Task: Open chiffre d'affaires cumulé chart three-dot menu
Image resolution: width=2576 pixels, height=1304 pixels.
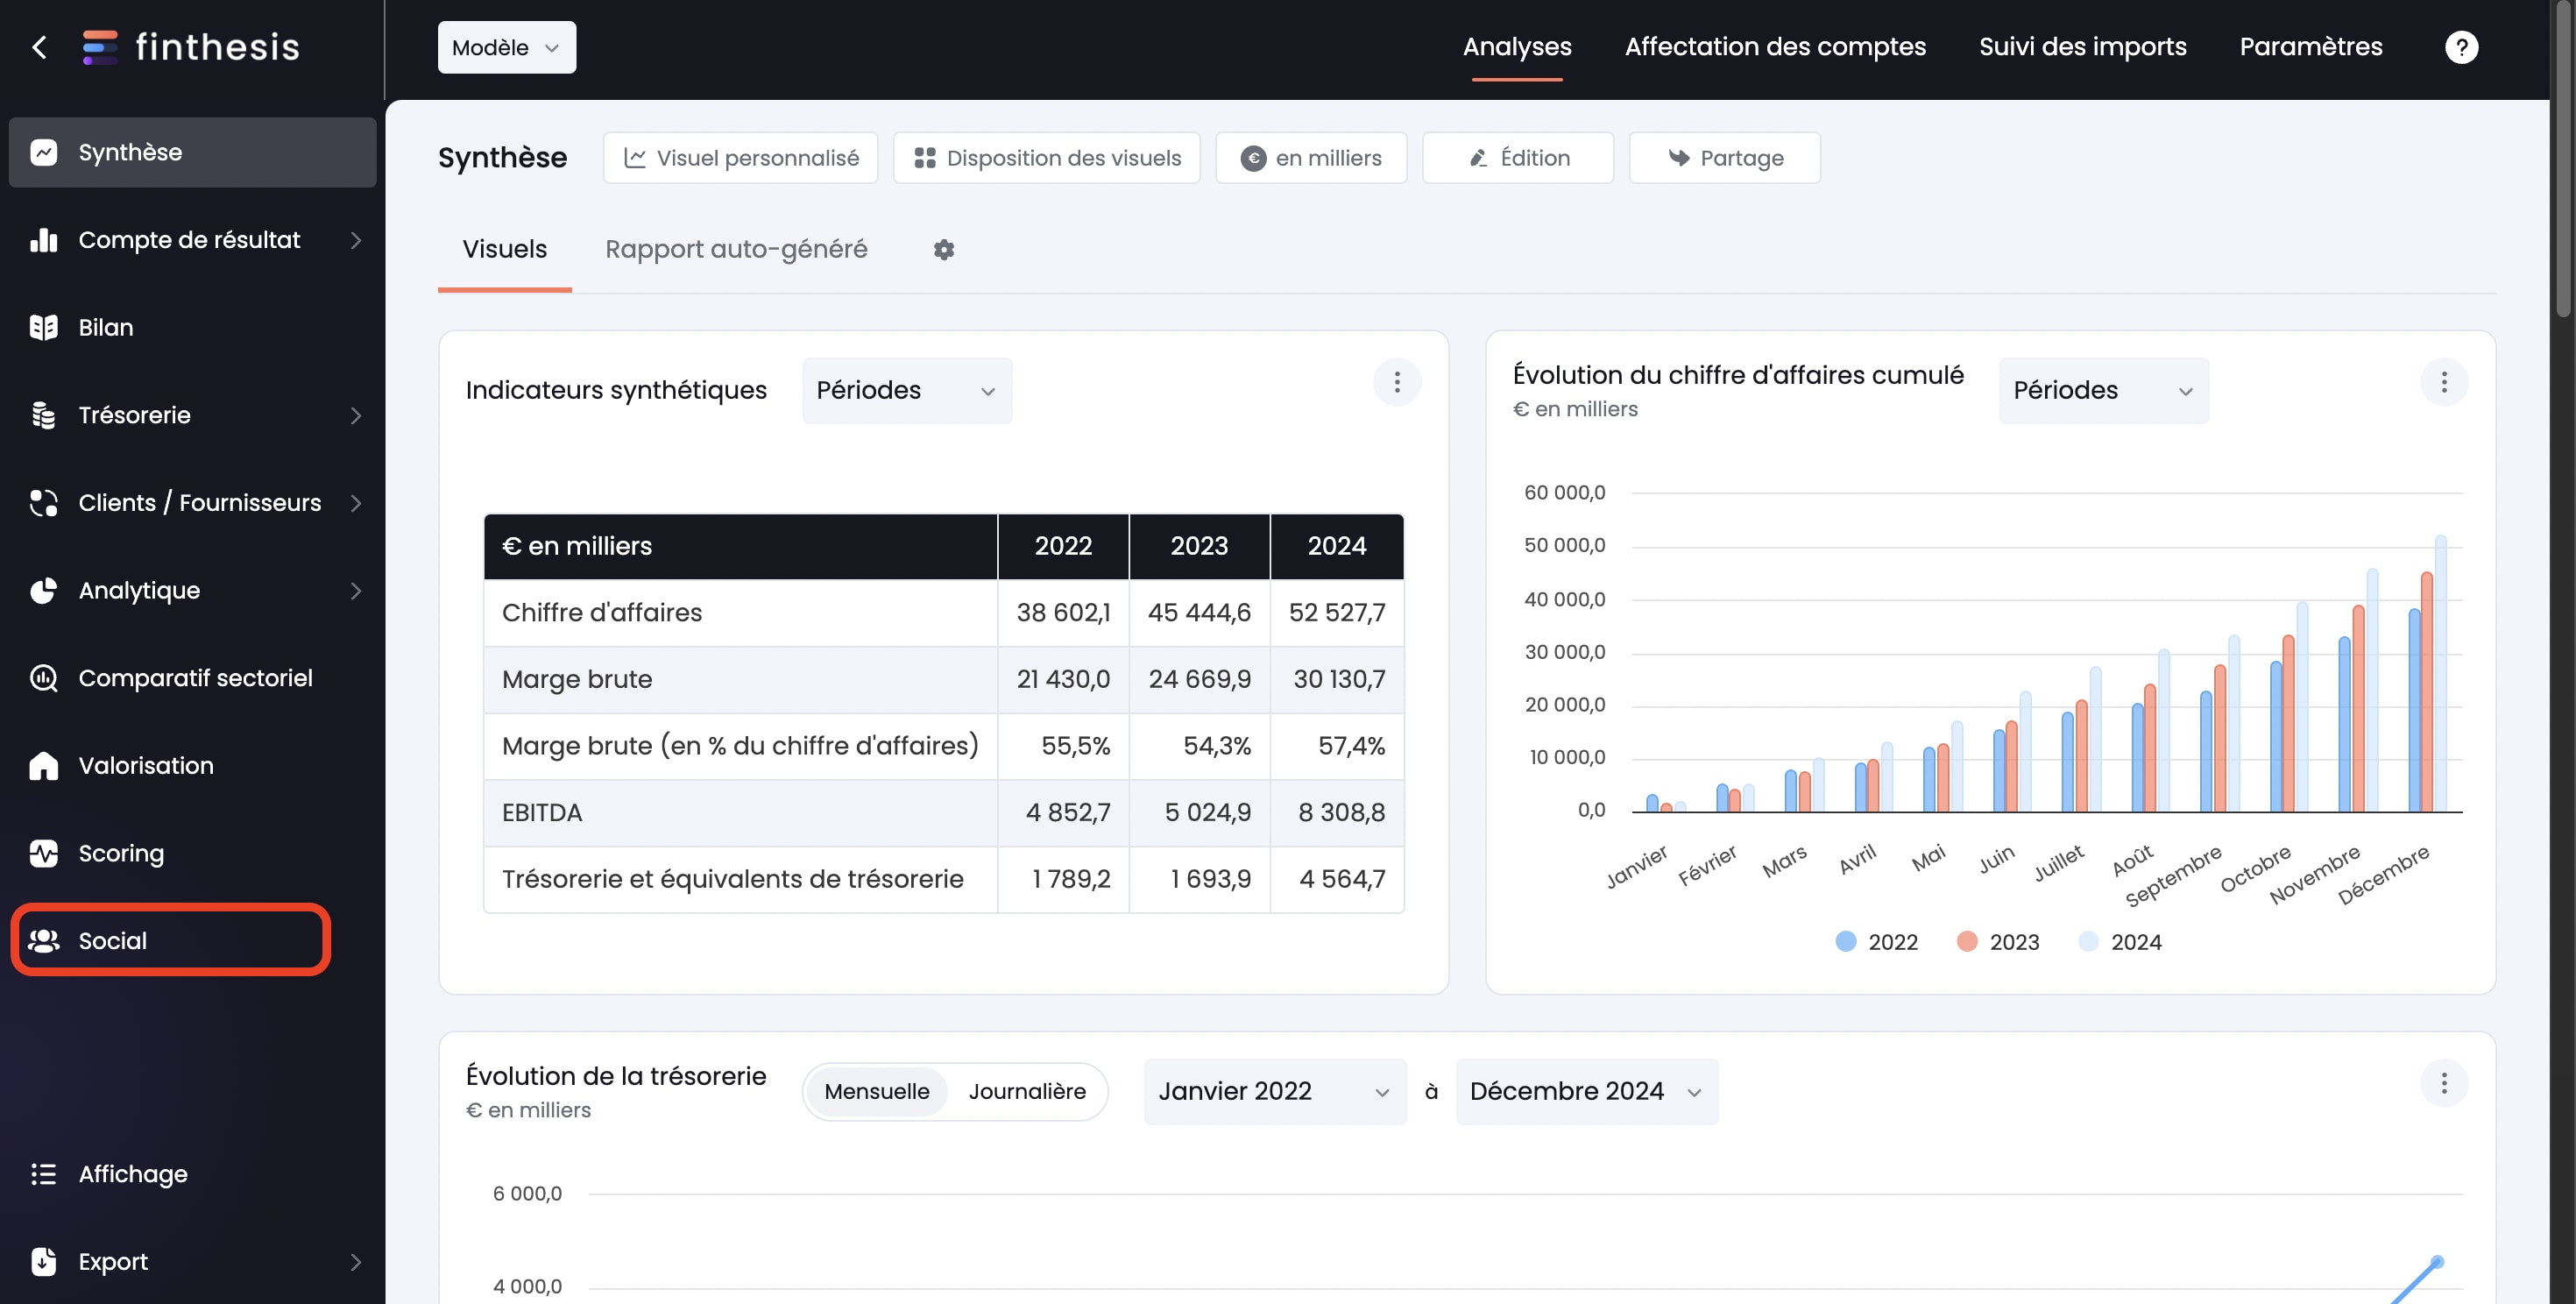Action: [x=2443, y=382]
